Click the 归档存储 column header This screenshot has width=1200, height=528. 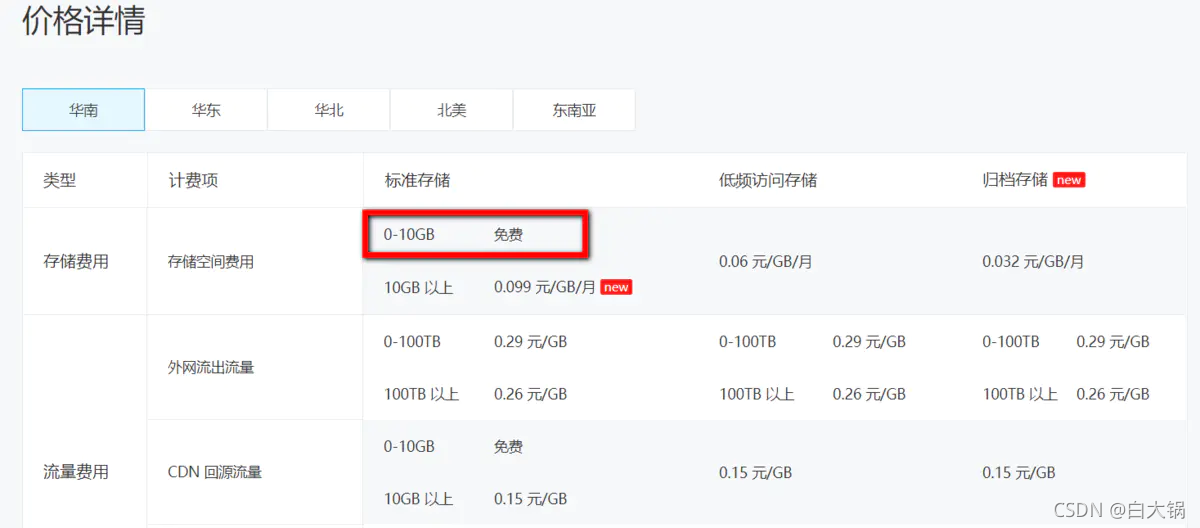point(1015,180)
